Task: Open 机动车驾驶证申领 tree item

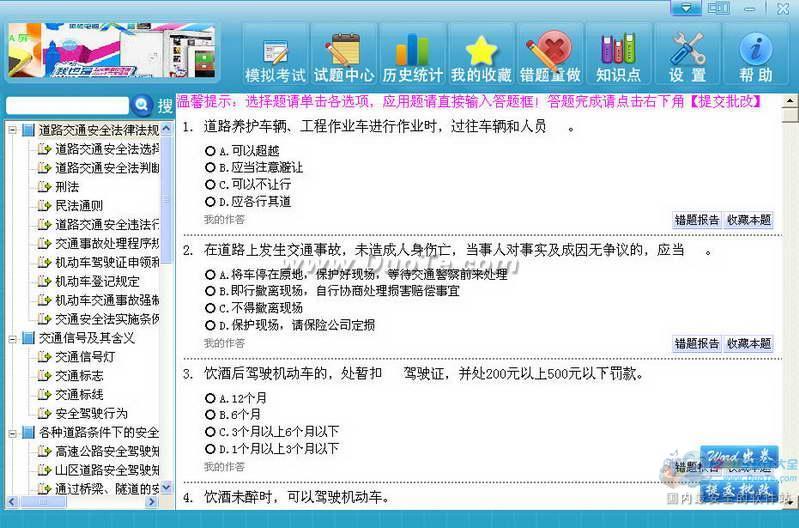Action: [107, 262]
